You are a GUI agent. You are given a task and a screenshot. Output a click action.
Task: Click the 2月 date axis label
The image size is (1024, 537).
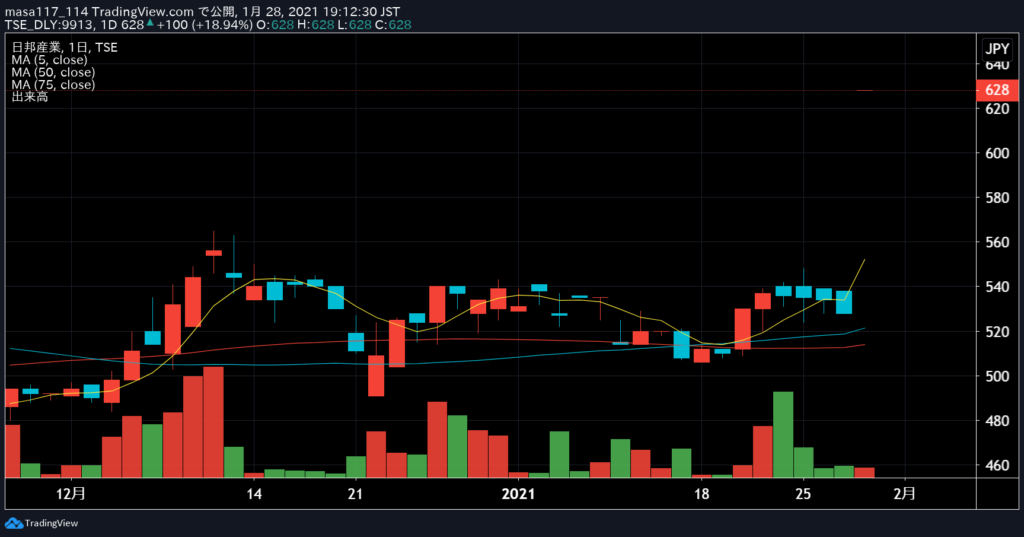pos(904,493)
